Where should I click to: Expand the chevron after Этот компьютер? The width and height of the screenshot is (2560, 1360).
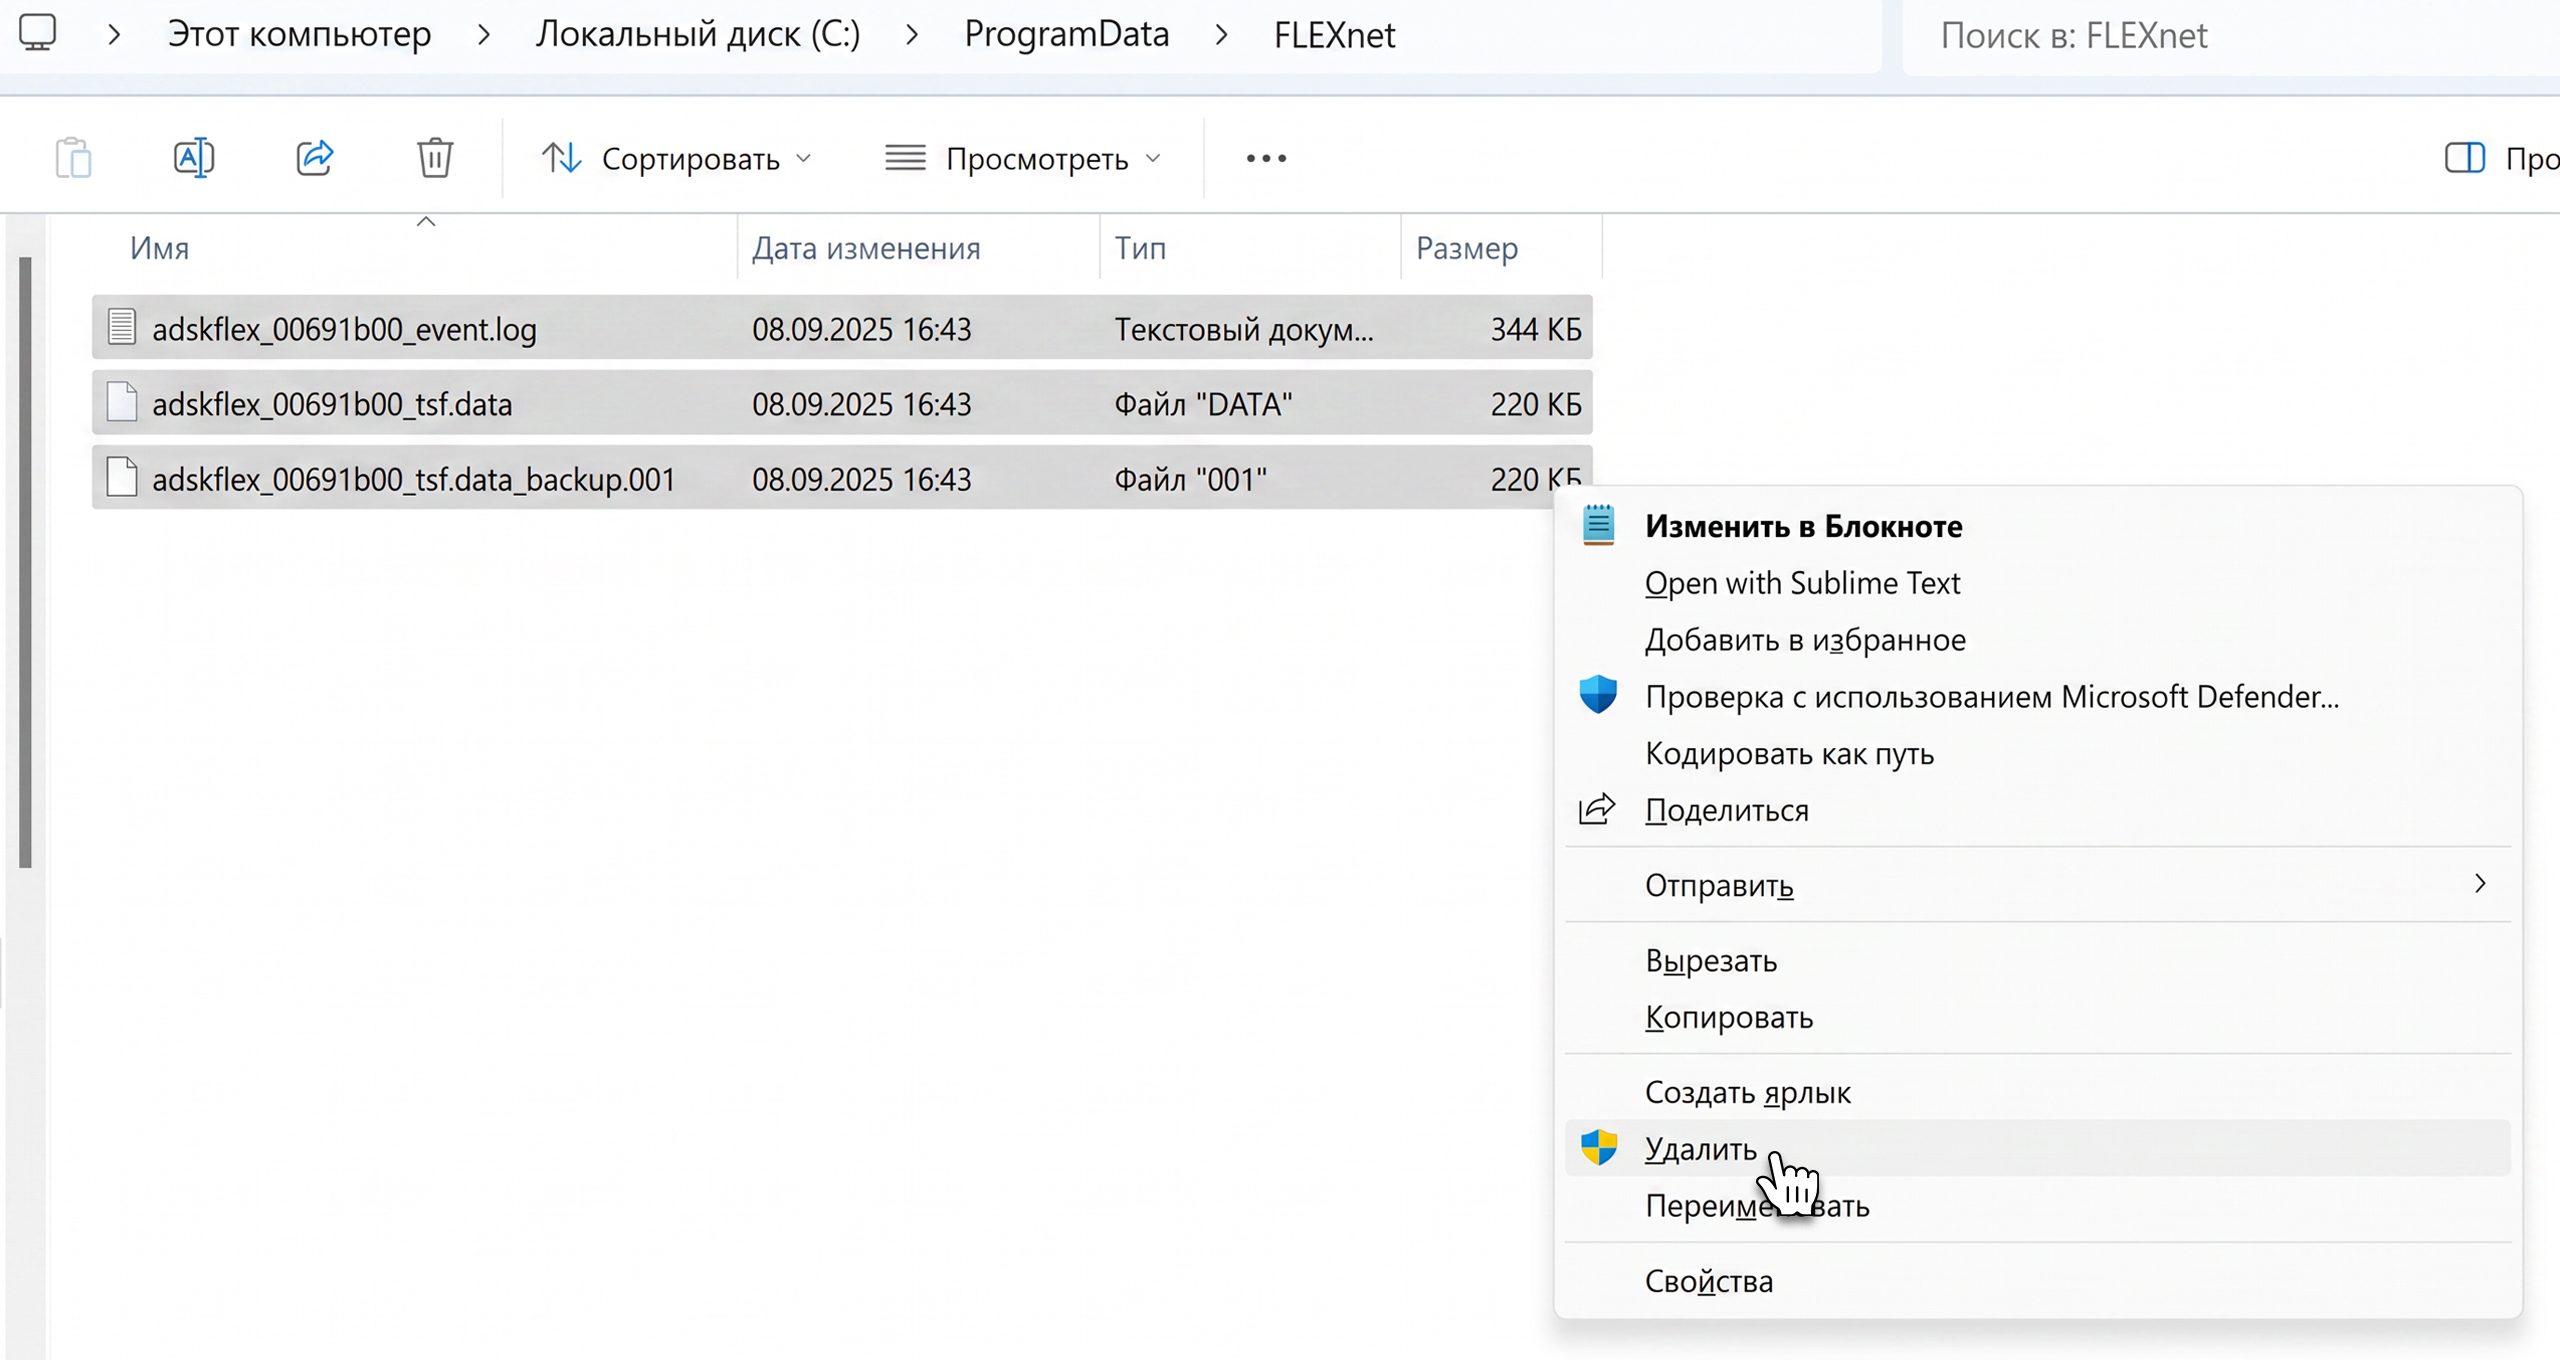coord(484,35)
